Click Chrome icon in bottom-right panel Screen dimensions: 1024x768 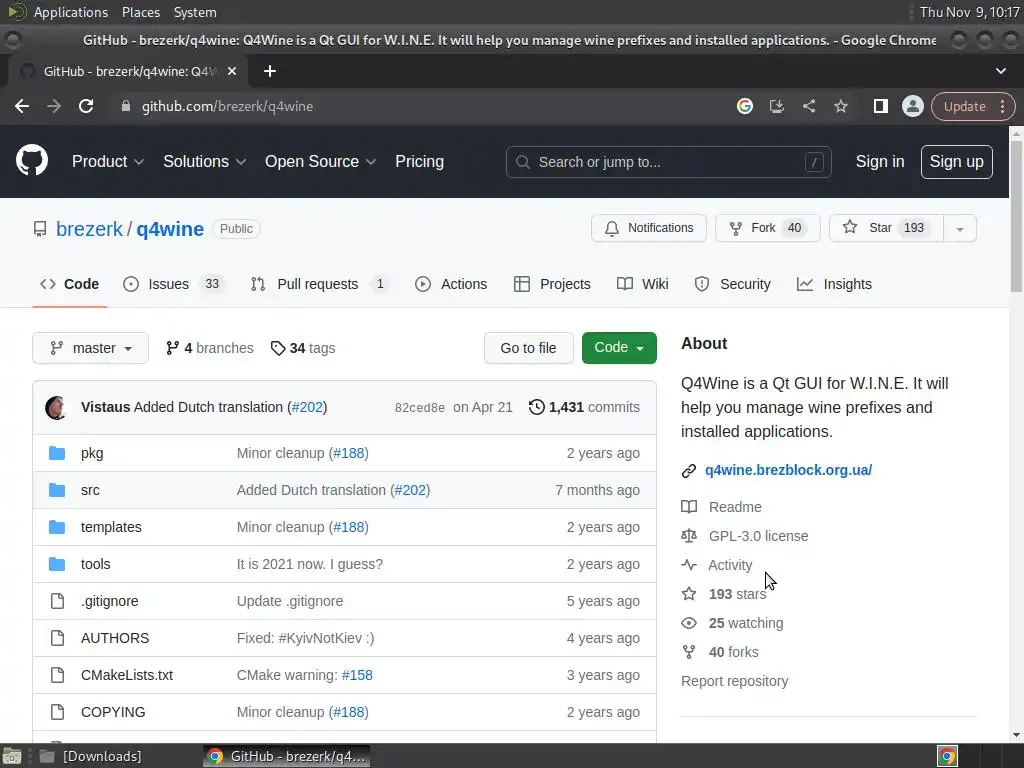pos(947,756)
